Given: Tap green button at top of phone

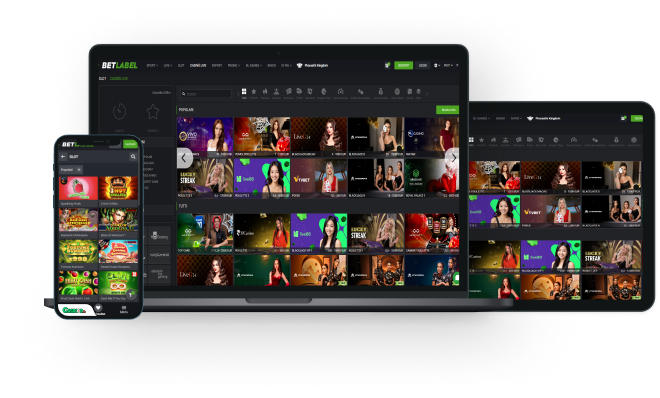Looking at the screenshot, I should coord(130,144).
